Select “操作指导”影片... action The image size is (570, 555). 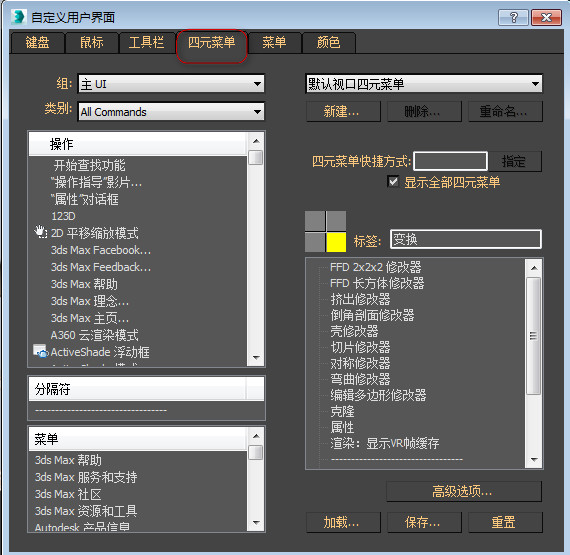[x=96, y=182]
